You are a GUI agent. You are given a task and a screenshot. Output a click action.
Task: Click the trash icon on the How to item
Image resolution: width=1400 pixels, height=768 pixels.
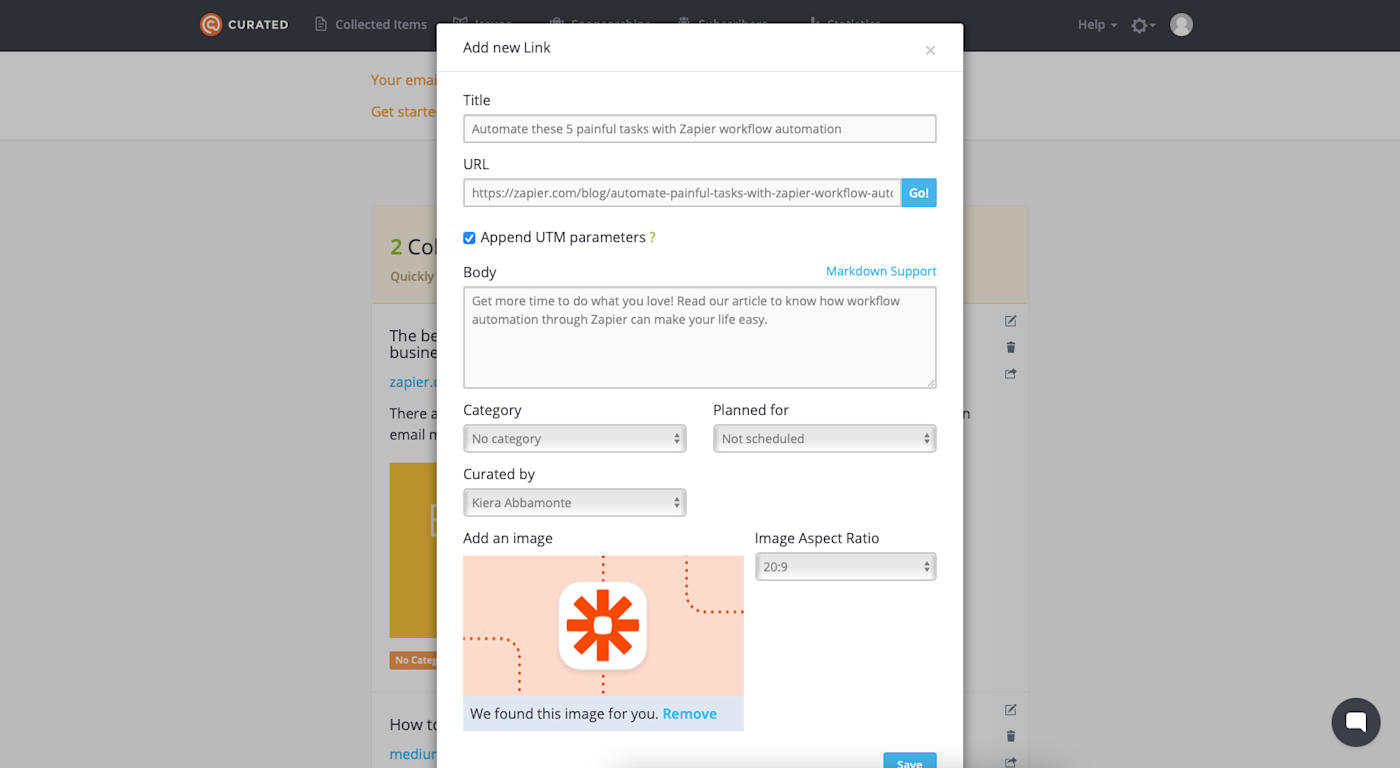click(1011, 736)
